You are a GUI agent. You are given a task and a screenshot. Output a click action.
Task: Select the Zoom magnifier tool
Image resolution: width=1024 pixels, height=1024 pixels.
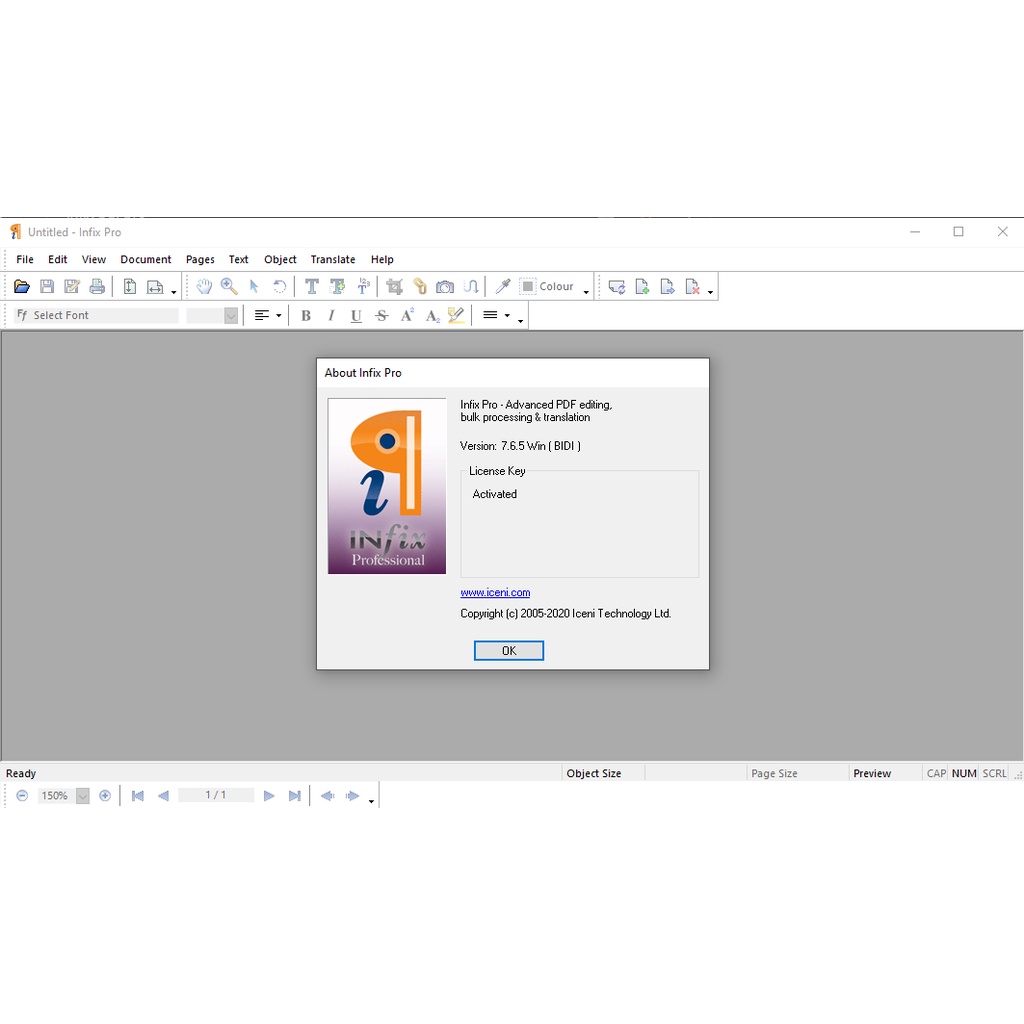tap(229, 286)
